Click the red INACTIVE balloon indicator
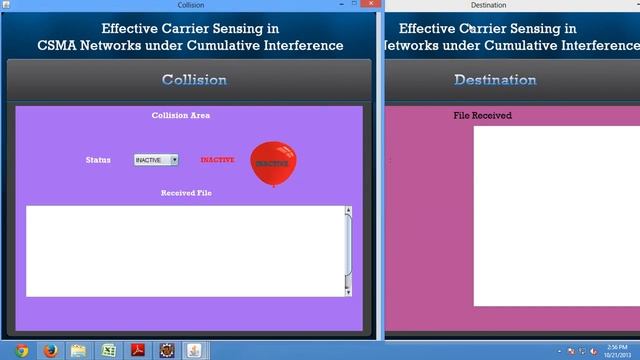 tap(273, 164)
